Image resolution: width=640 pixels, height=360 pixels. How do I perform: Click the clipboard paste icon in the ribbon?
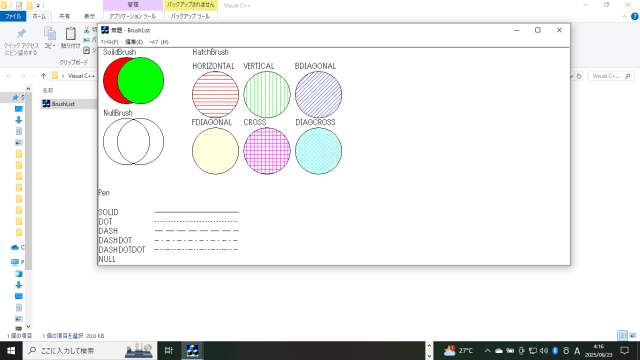tap(71, 34)
